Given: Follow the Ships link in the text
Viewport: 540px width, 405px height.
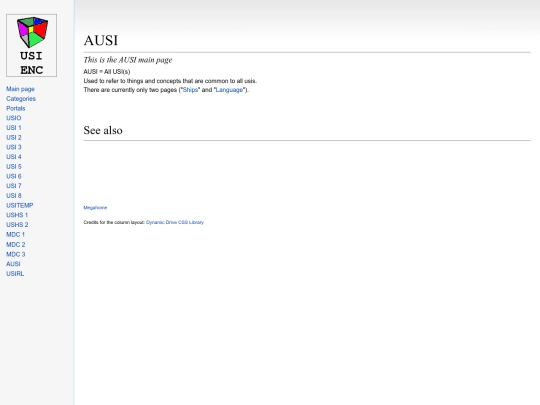Looking at the screenshot, I should (190, 90).
